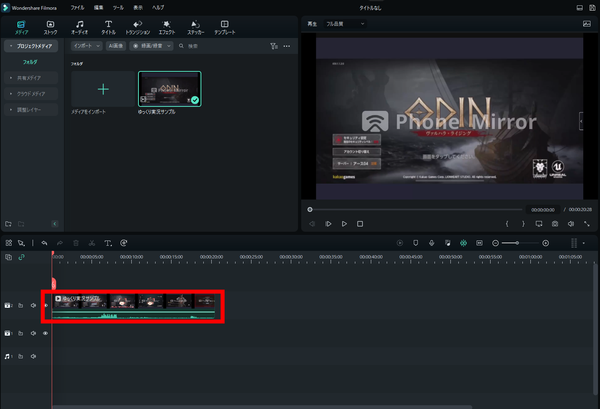This screenshot has height=409, width=600.
Task: Open the 録画/録音 dropdown
Action: pos(151,46)
